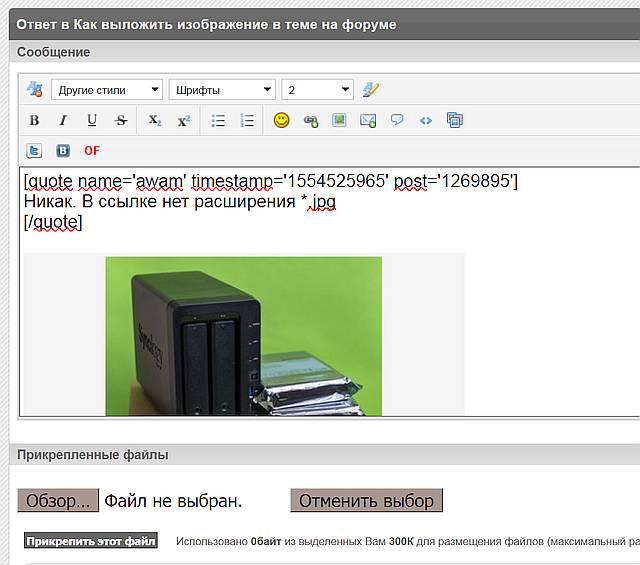Toggle italic formatting
Screen dimensions: 640x565
[63, 120]
